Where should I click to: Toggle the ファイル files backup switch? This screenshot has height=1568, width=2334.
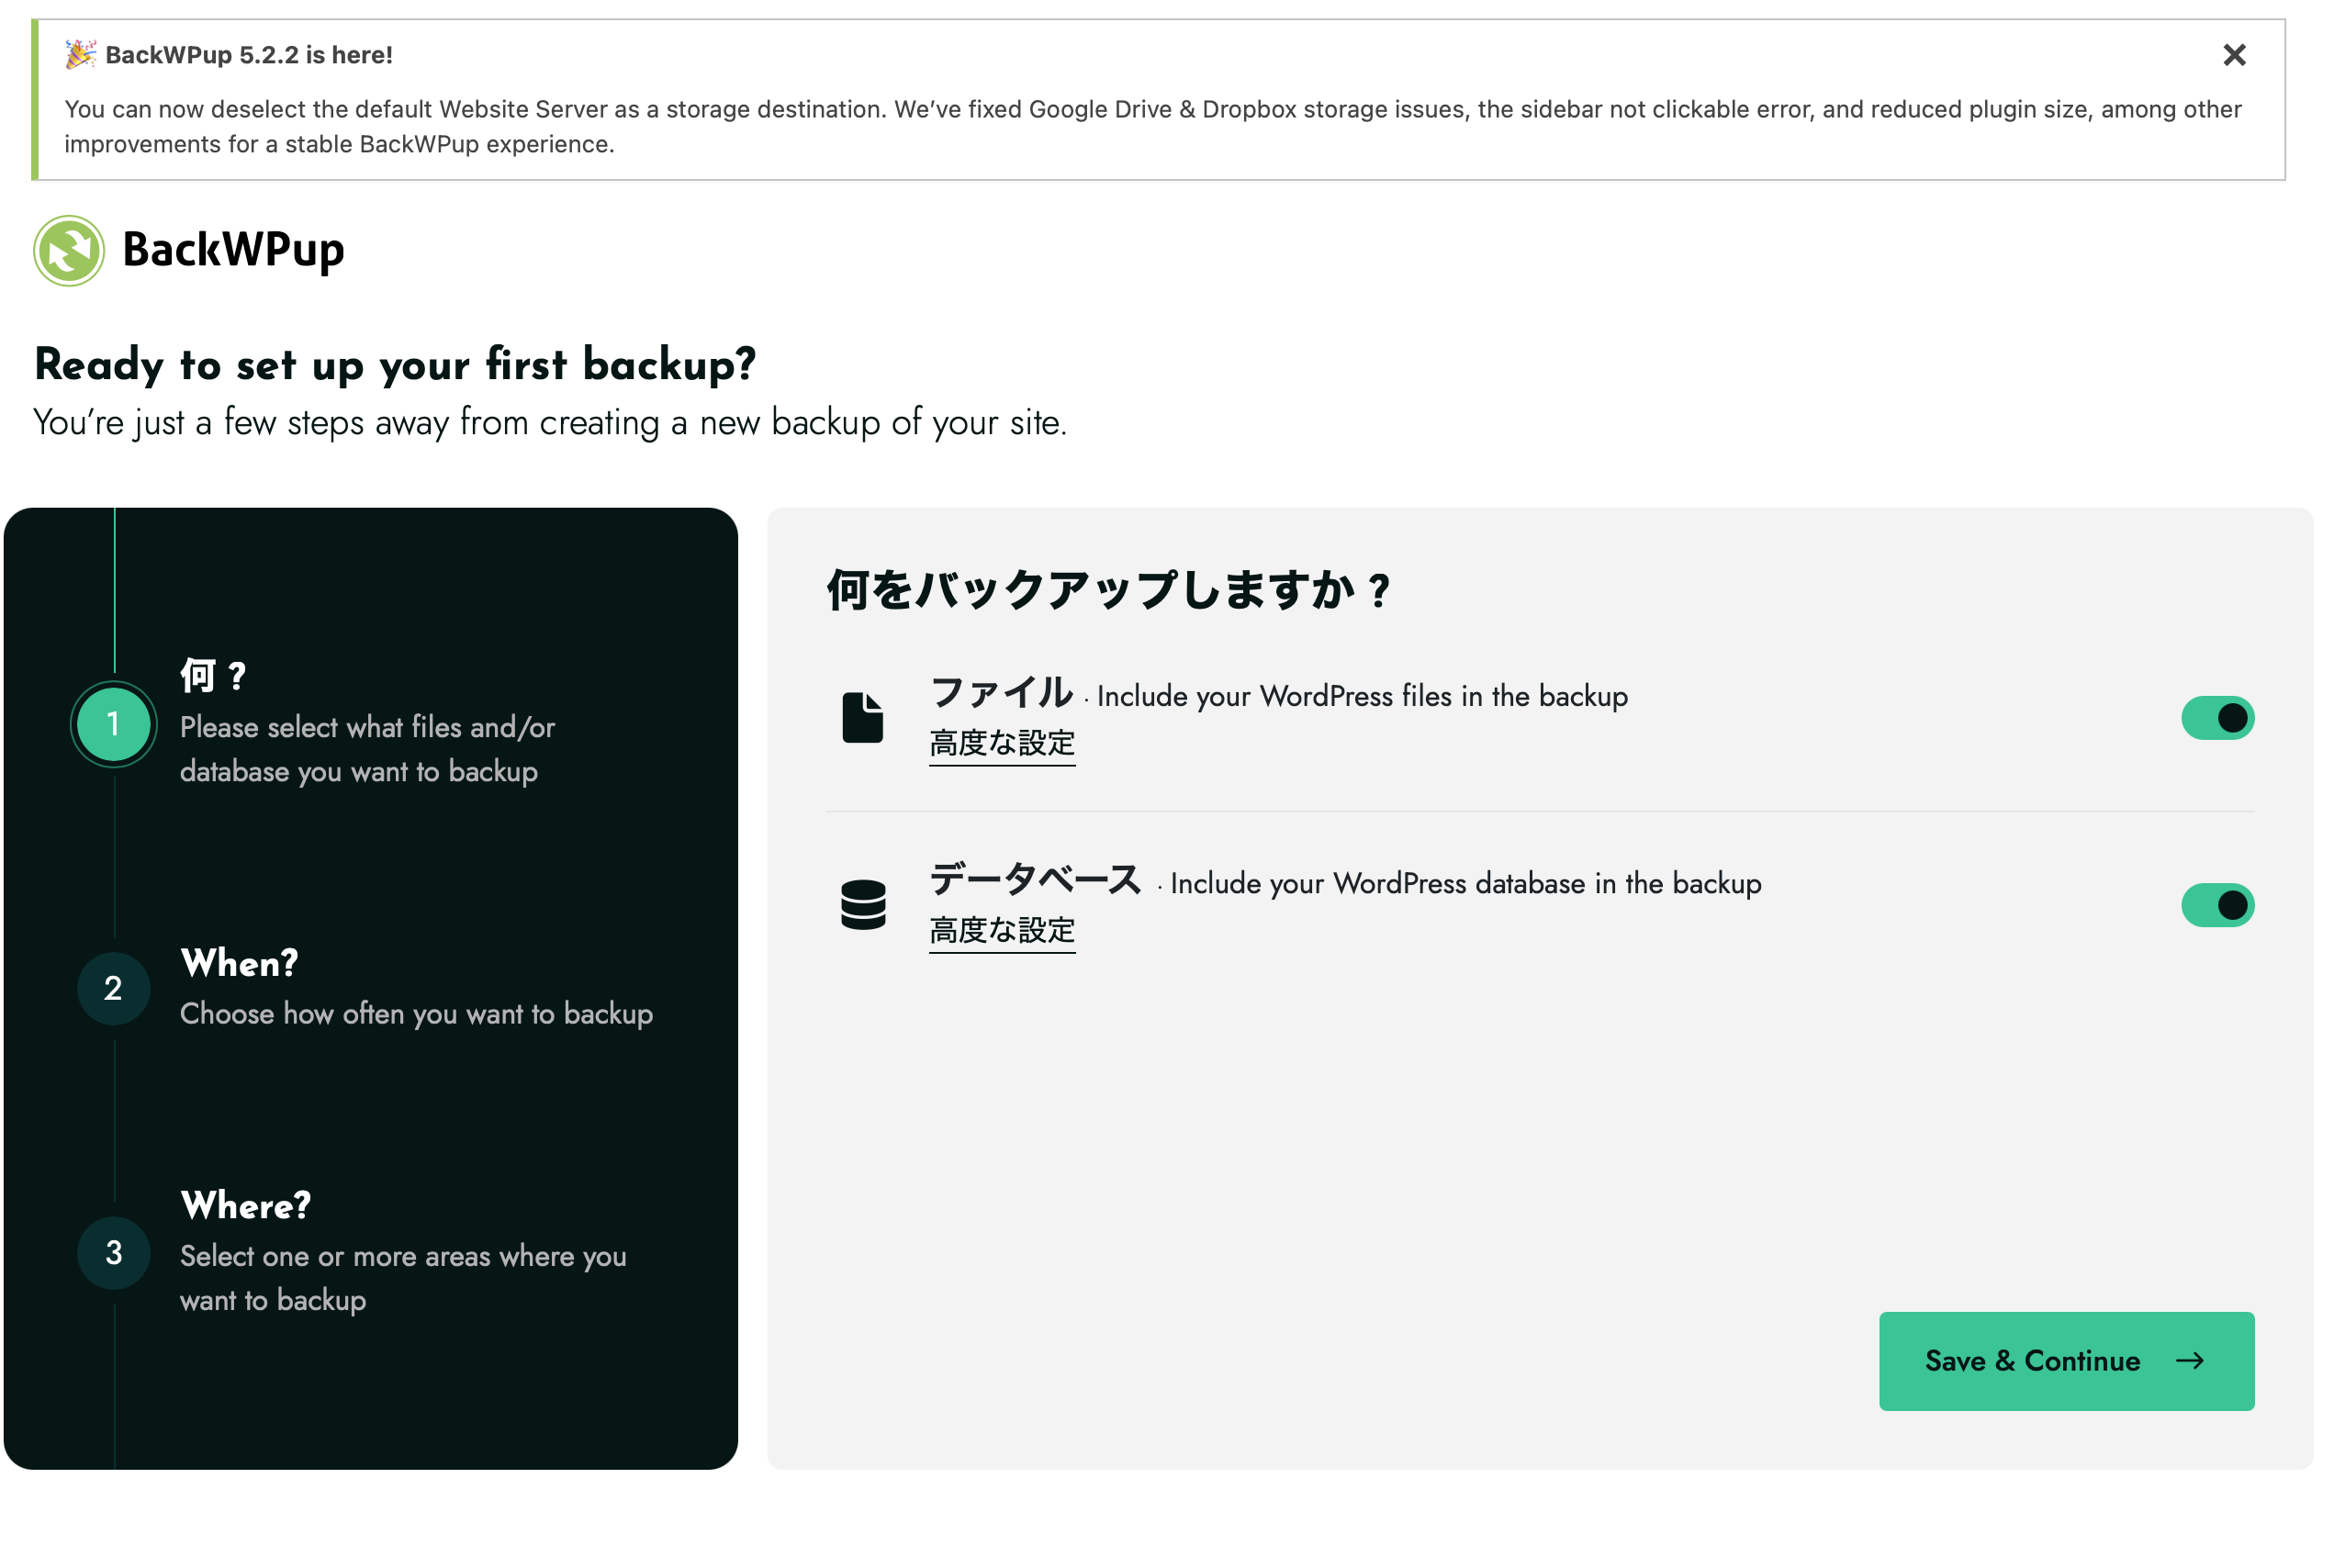(x=2217, y=718)
